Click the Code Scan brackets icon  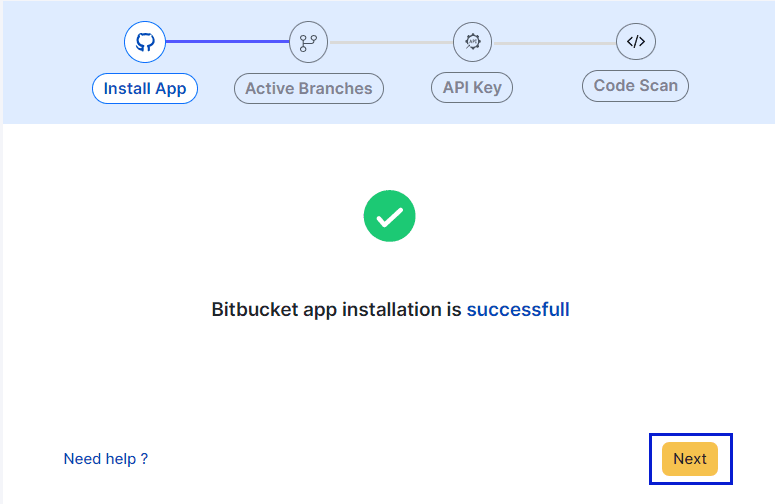pos(636,42)
